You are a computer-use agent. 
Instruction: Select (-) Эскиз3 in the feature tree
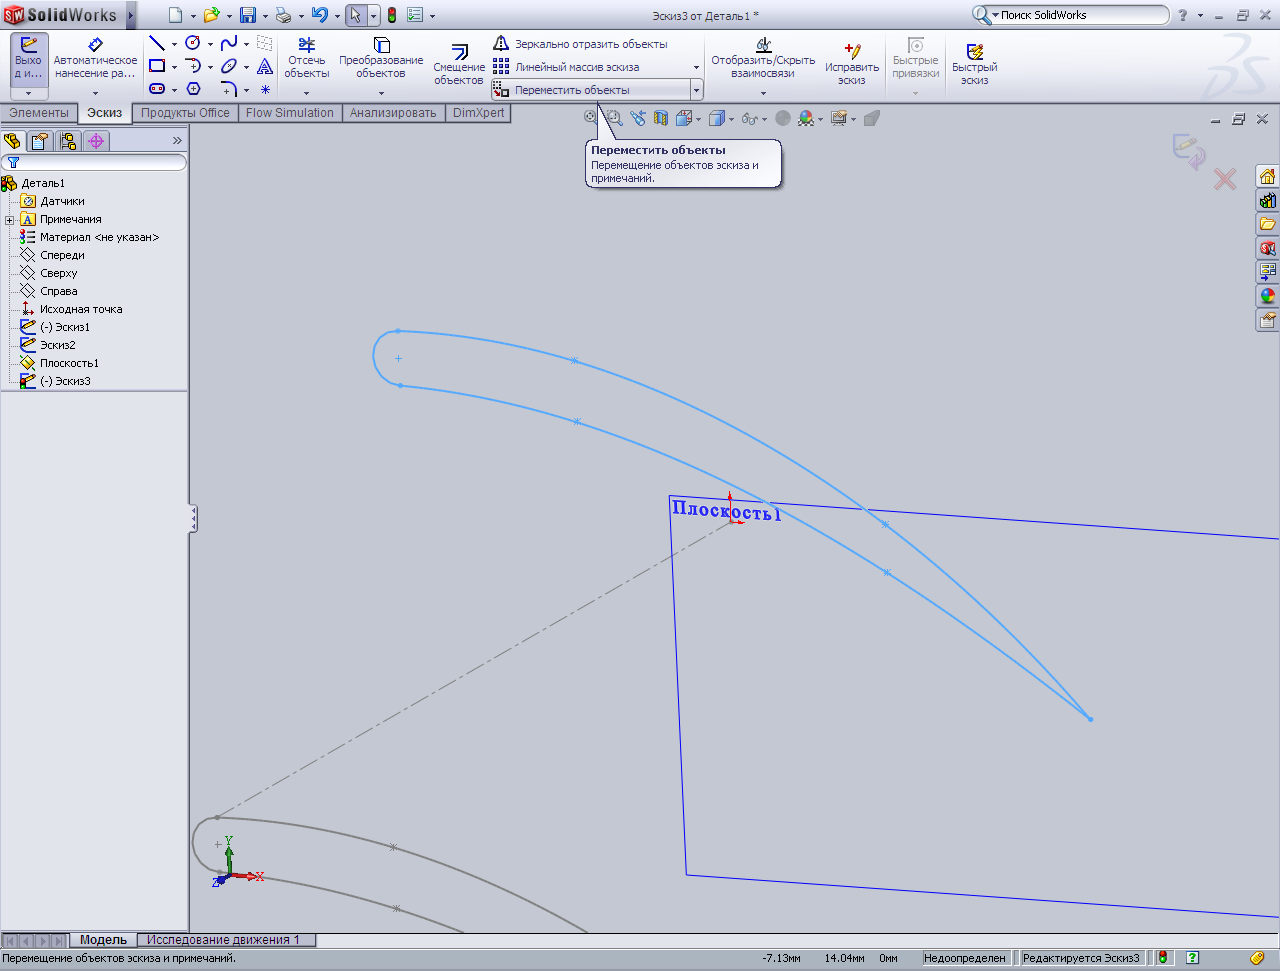pos(65,381)
